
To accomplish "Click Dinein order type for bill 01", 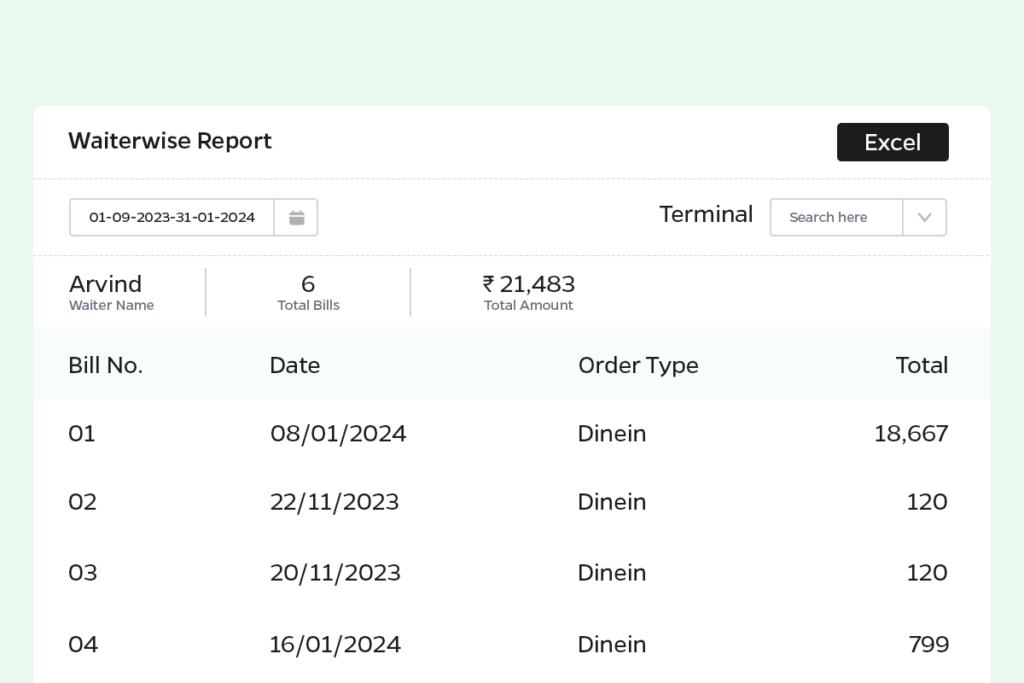I will click(x=612, y=434).
